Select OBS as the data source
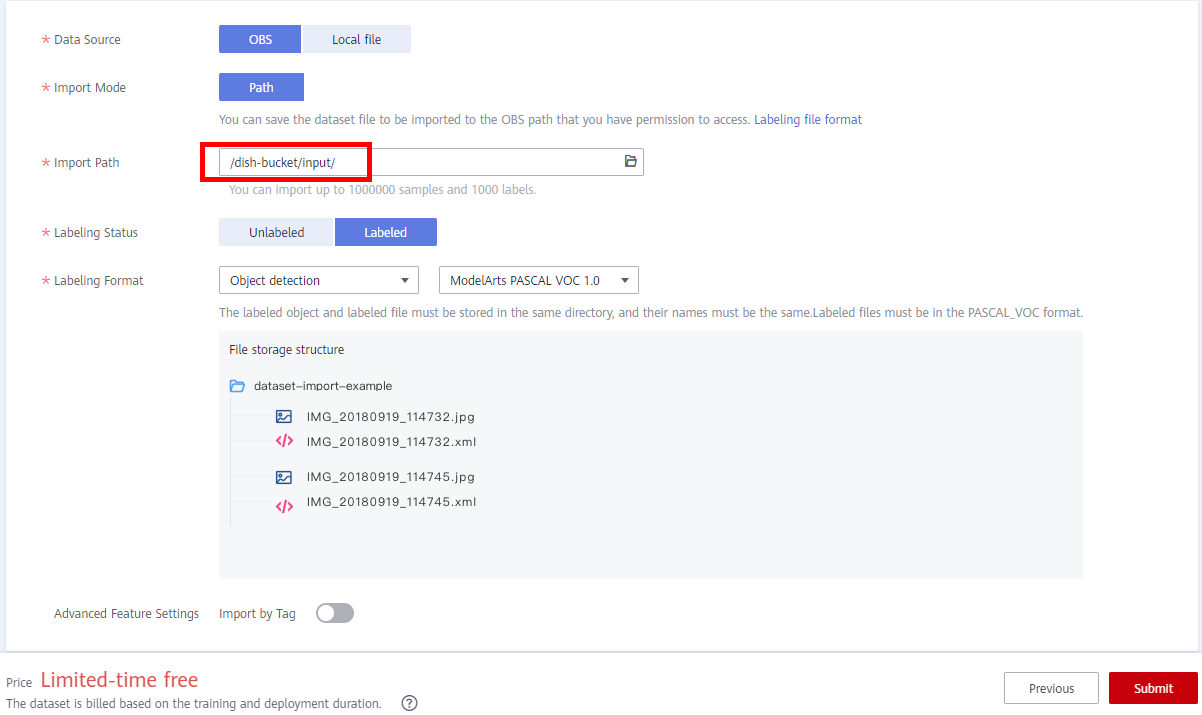1202x715 pixels. [260, 40]
